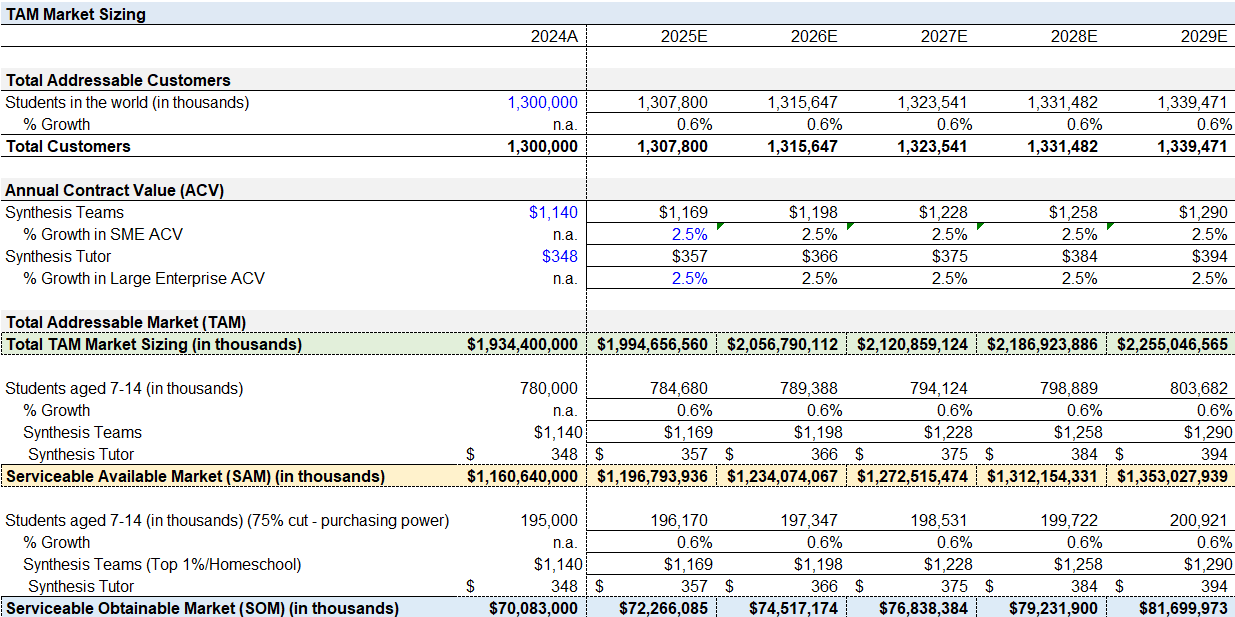Click the 2029E column header

click(1203, 36)
